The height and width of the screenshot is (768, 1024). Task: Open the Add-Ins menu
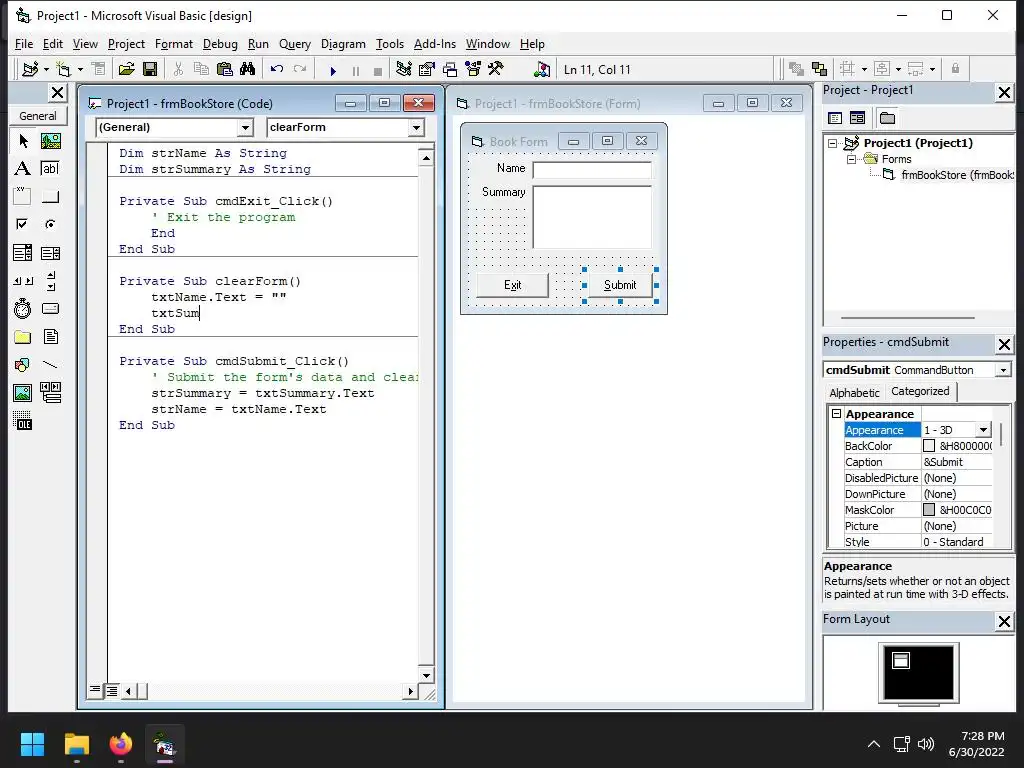tap(435, 44)
